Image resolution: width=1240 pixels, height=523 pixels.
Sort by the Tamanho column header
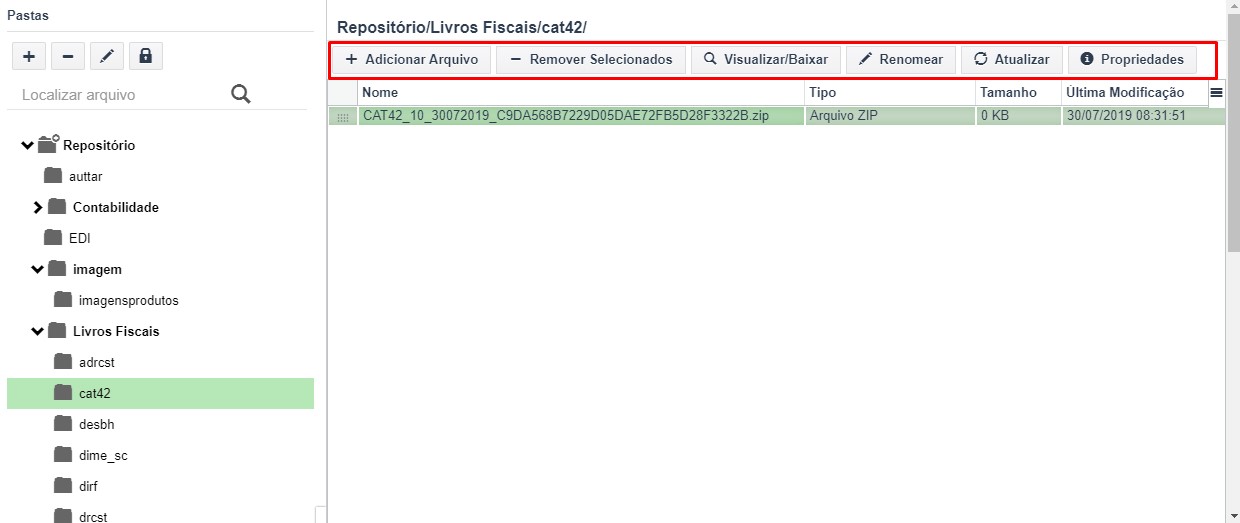pyautogui.click(x=1019, y=92)
